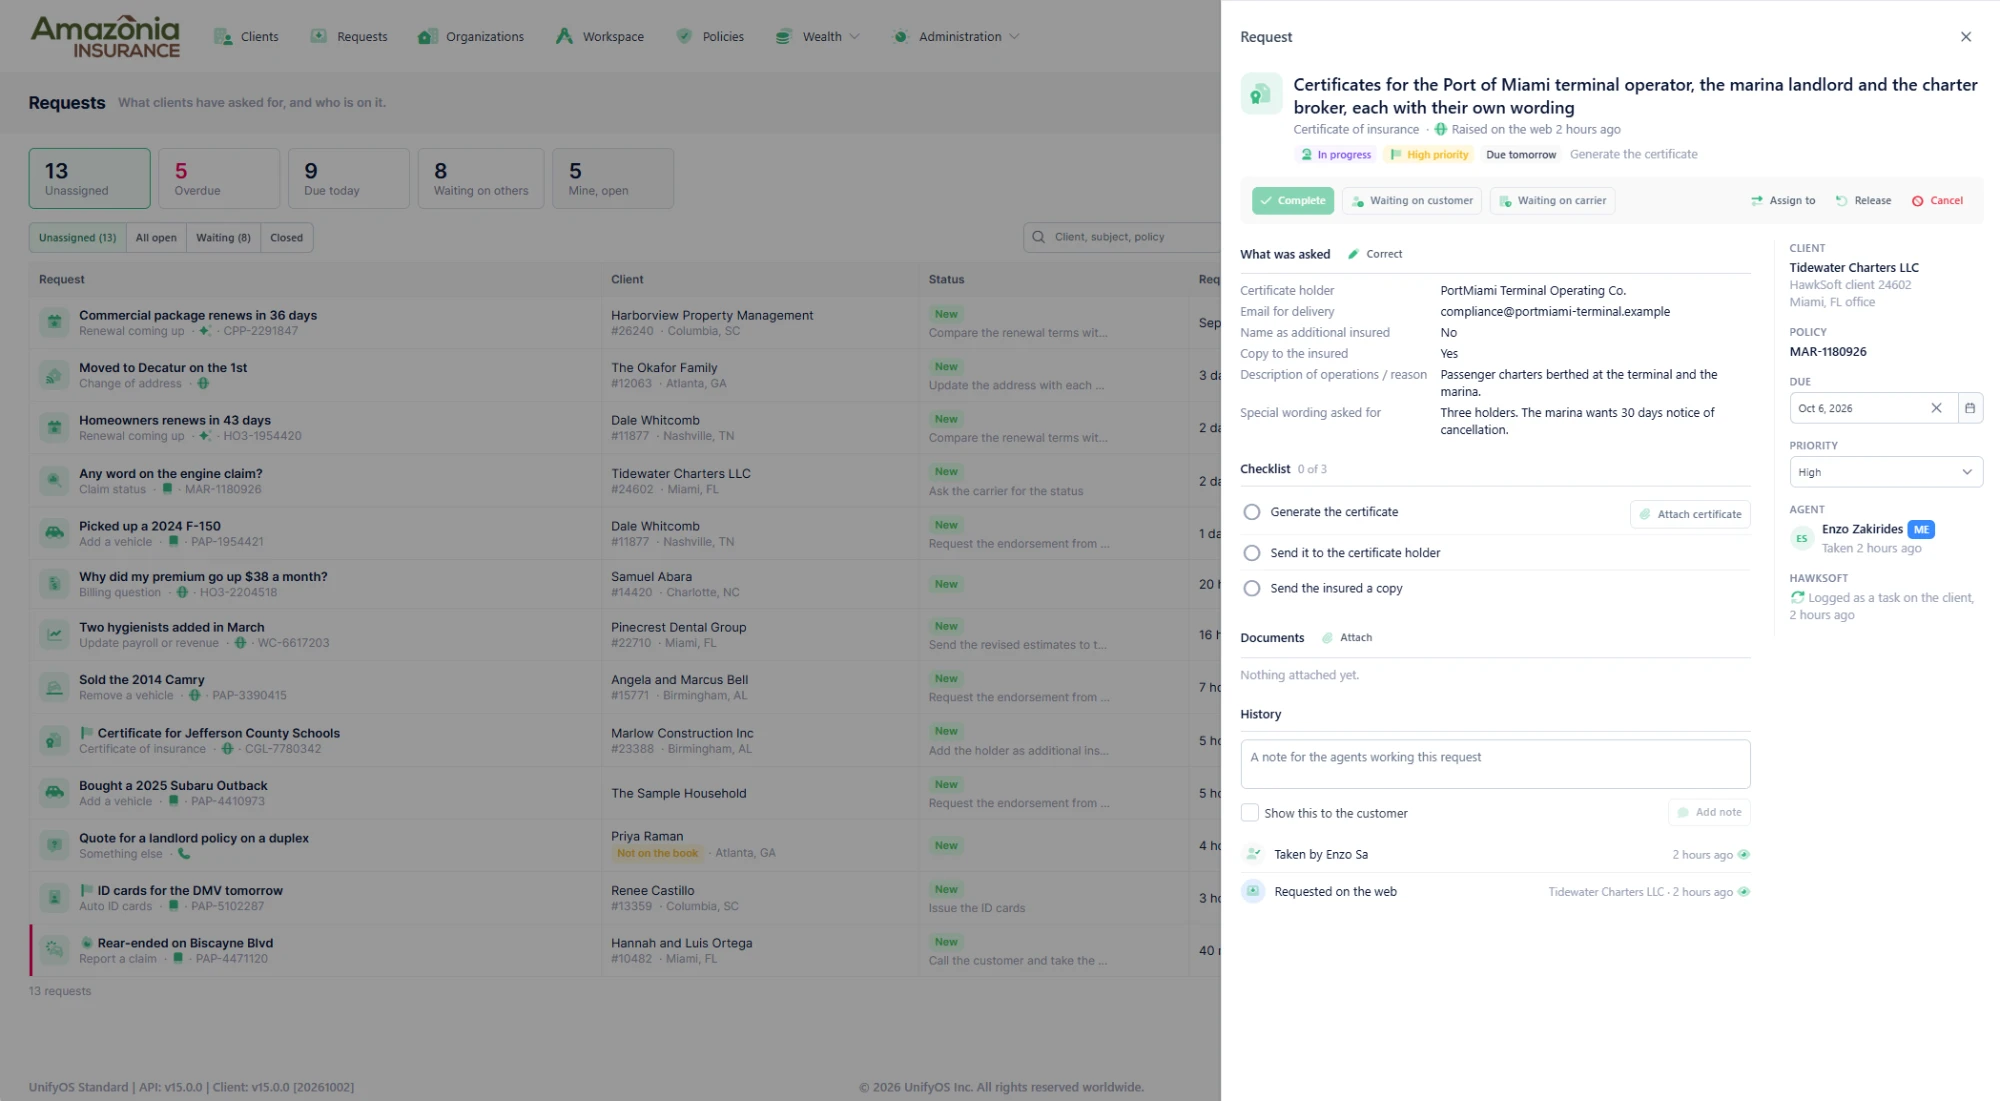Open the Priority High dropdown
This screenshot has width=2000, height=1101.
(1885, 472)
